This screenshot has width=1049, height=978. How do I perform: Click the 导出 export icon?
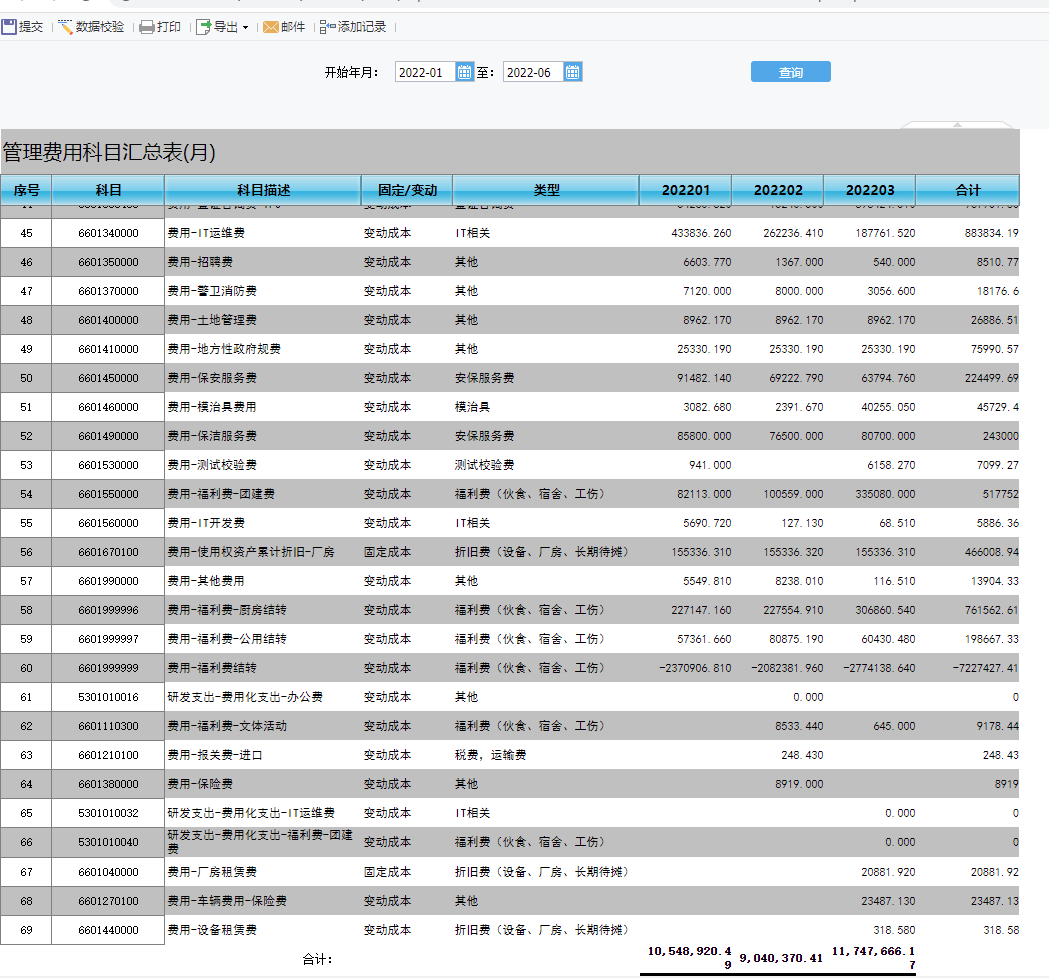point(203,27)
